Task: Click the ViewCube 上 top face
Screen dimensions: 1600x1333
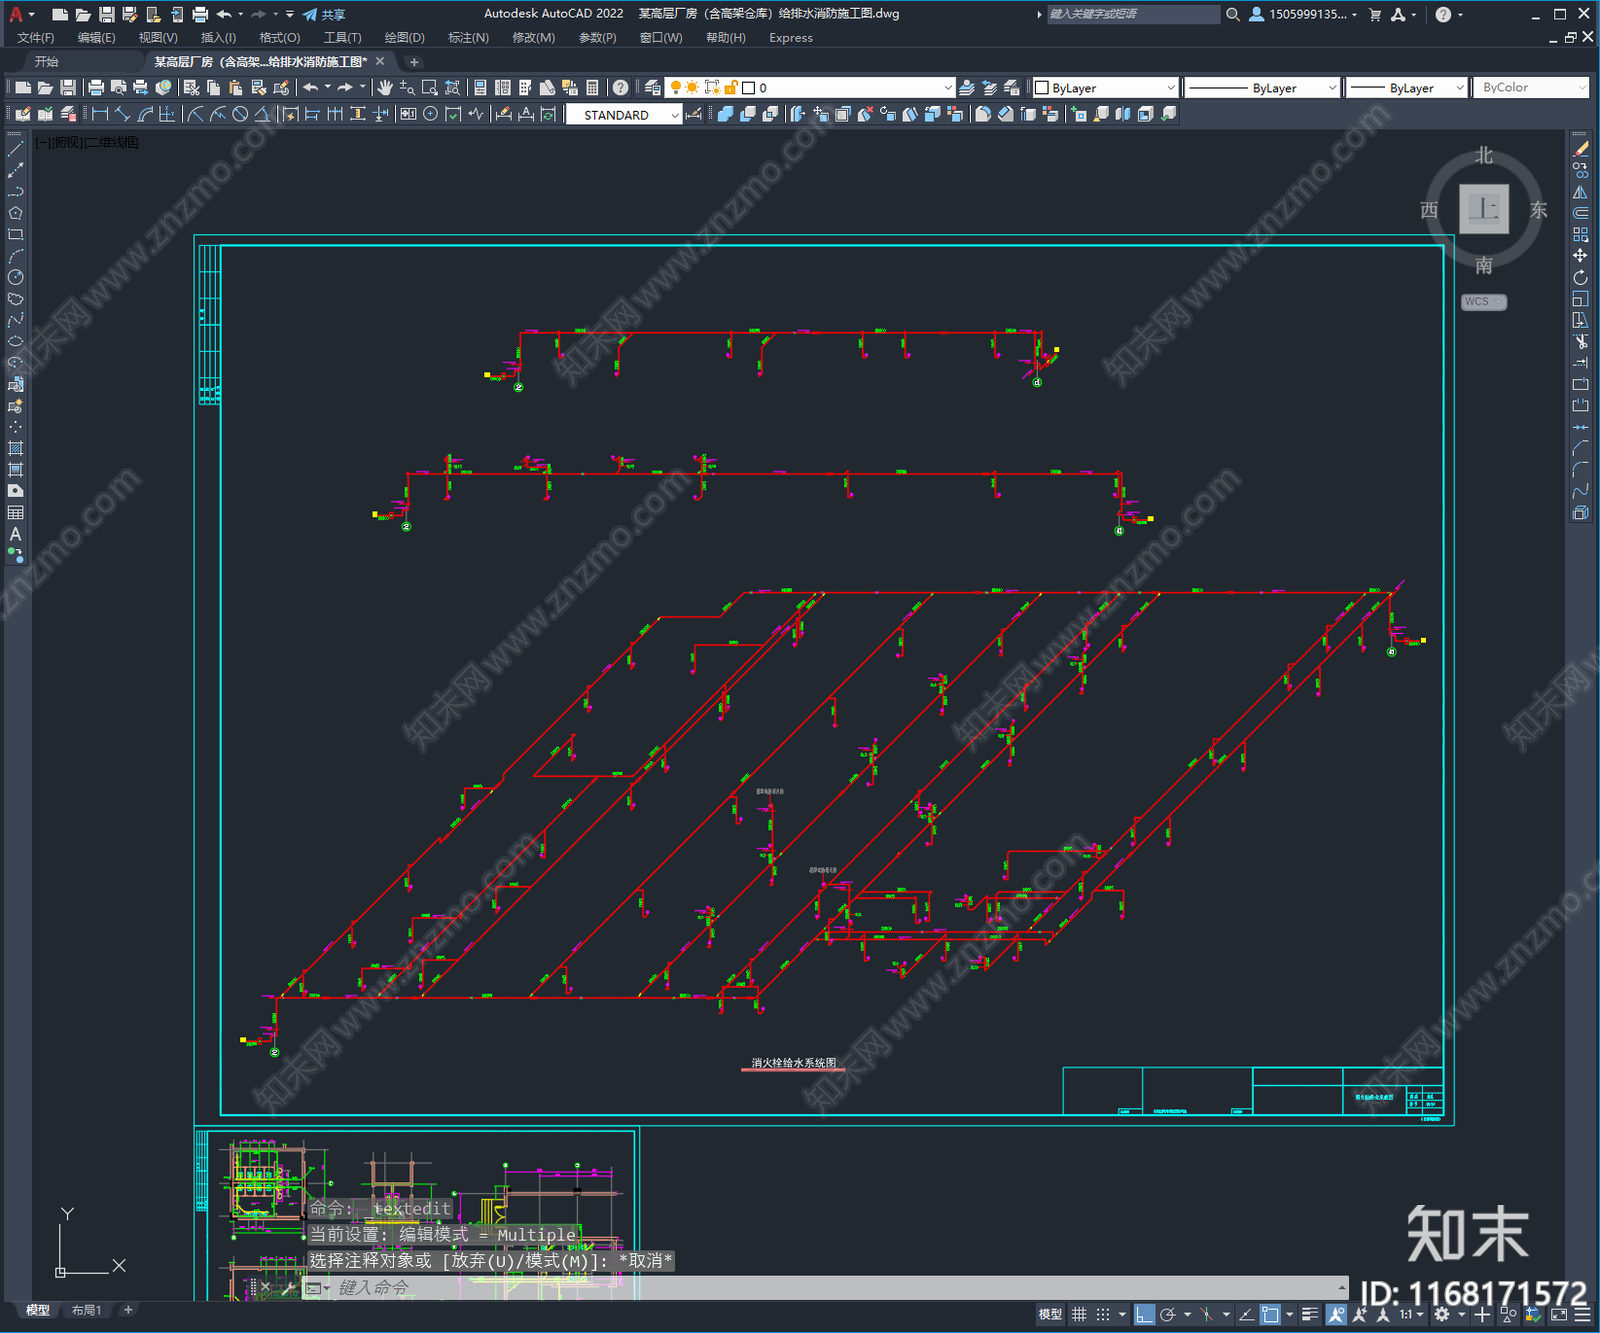Action: 1484,209
